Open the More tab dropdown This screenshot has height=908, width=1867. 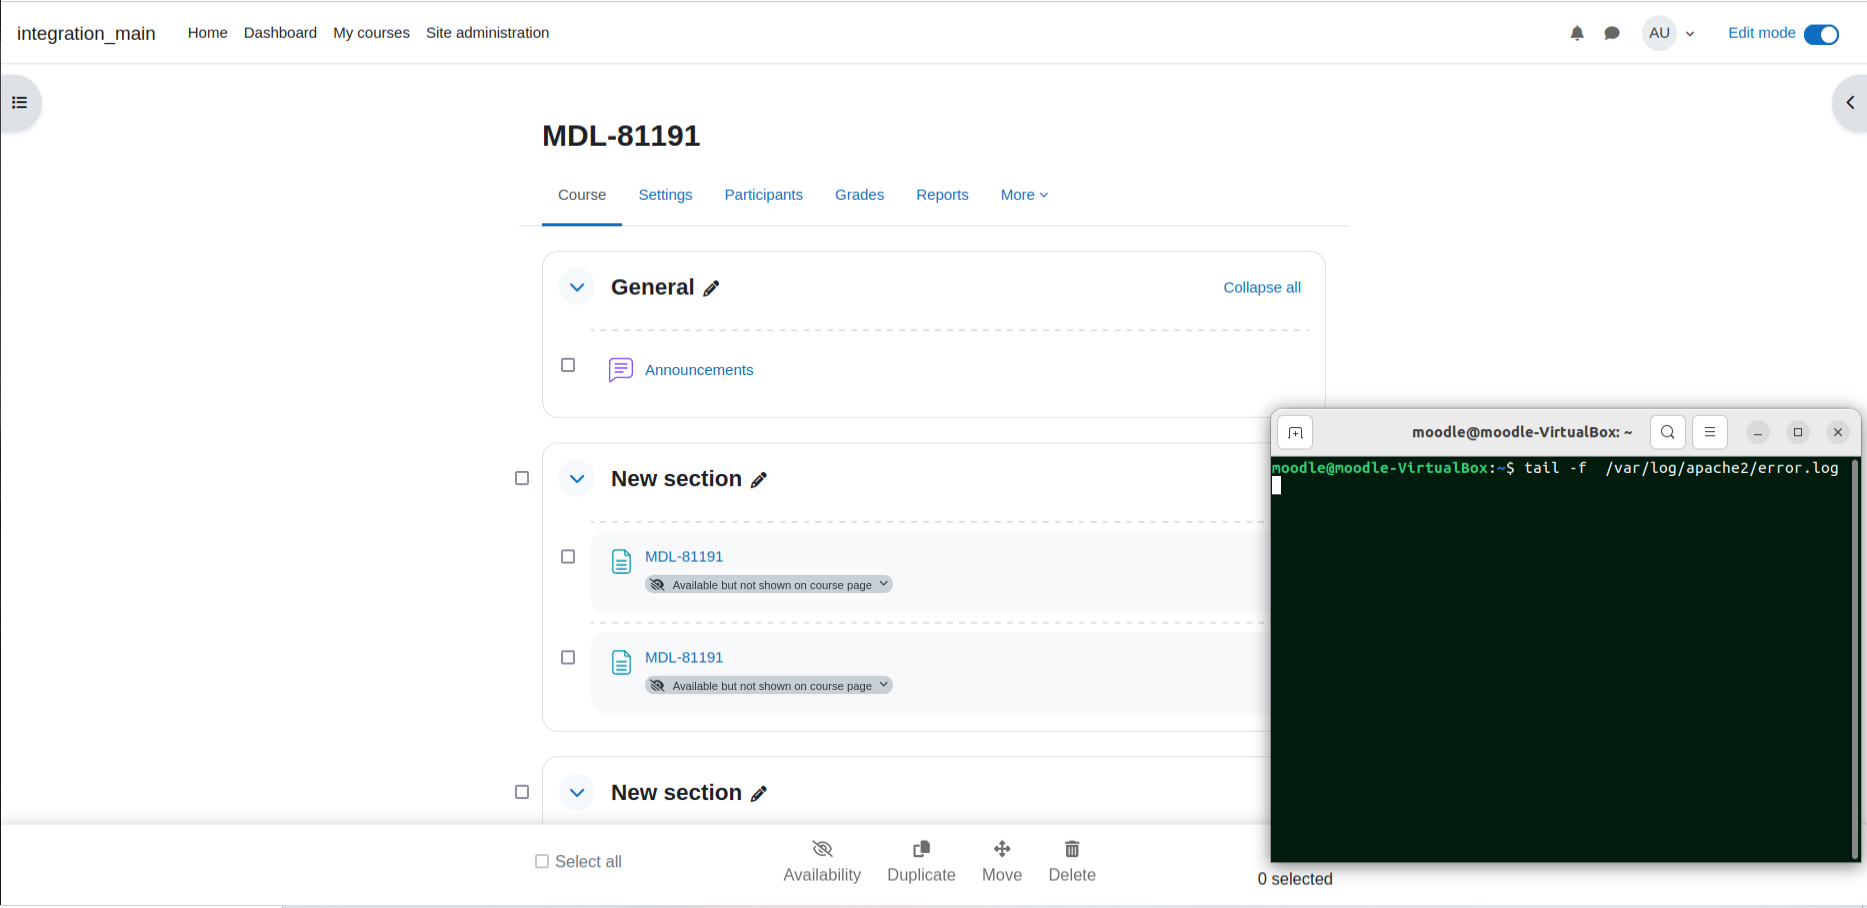click(1024, 195)
